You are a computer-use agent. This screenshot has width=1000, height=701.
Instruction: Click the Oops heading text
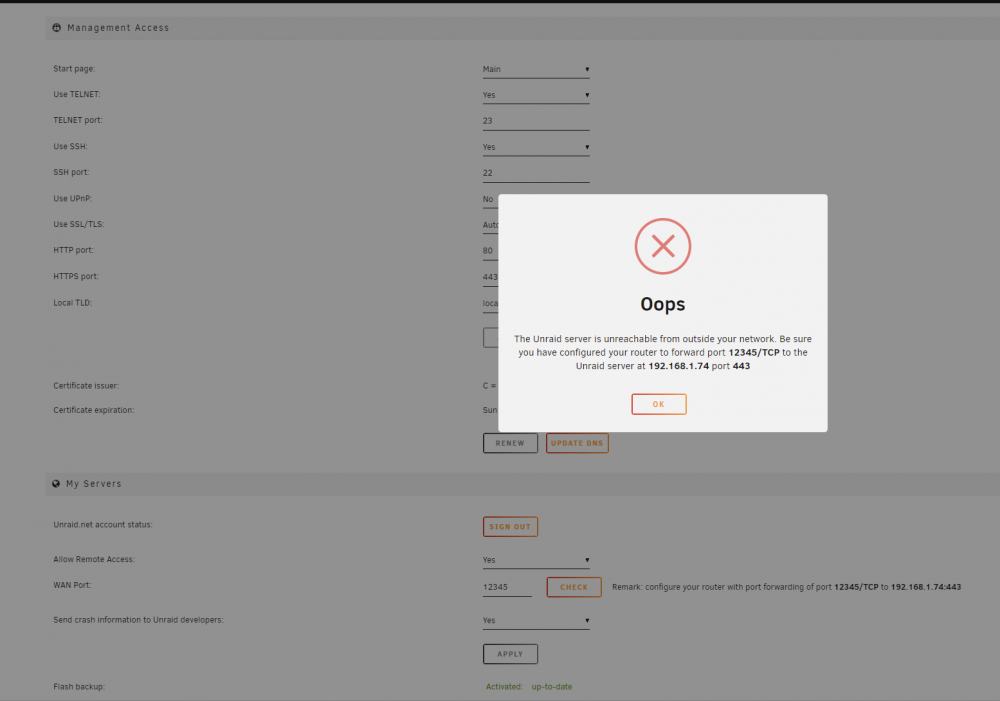[x=663, y=304]
